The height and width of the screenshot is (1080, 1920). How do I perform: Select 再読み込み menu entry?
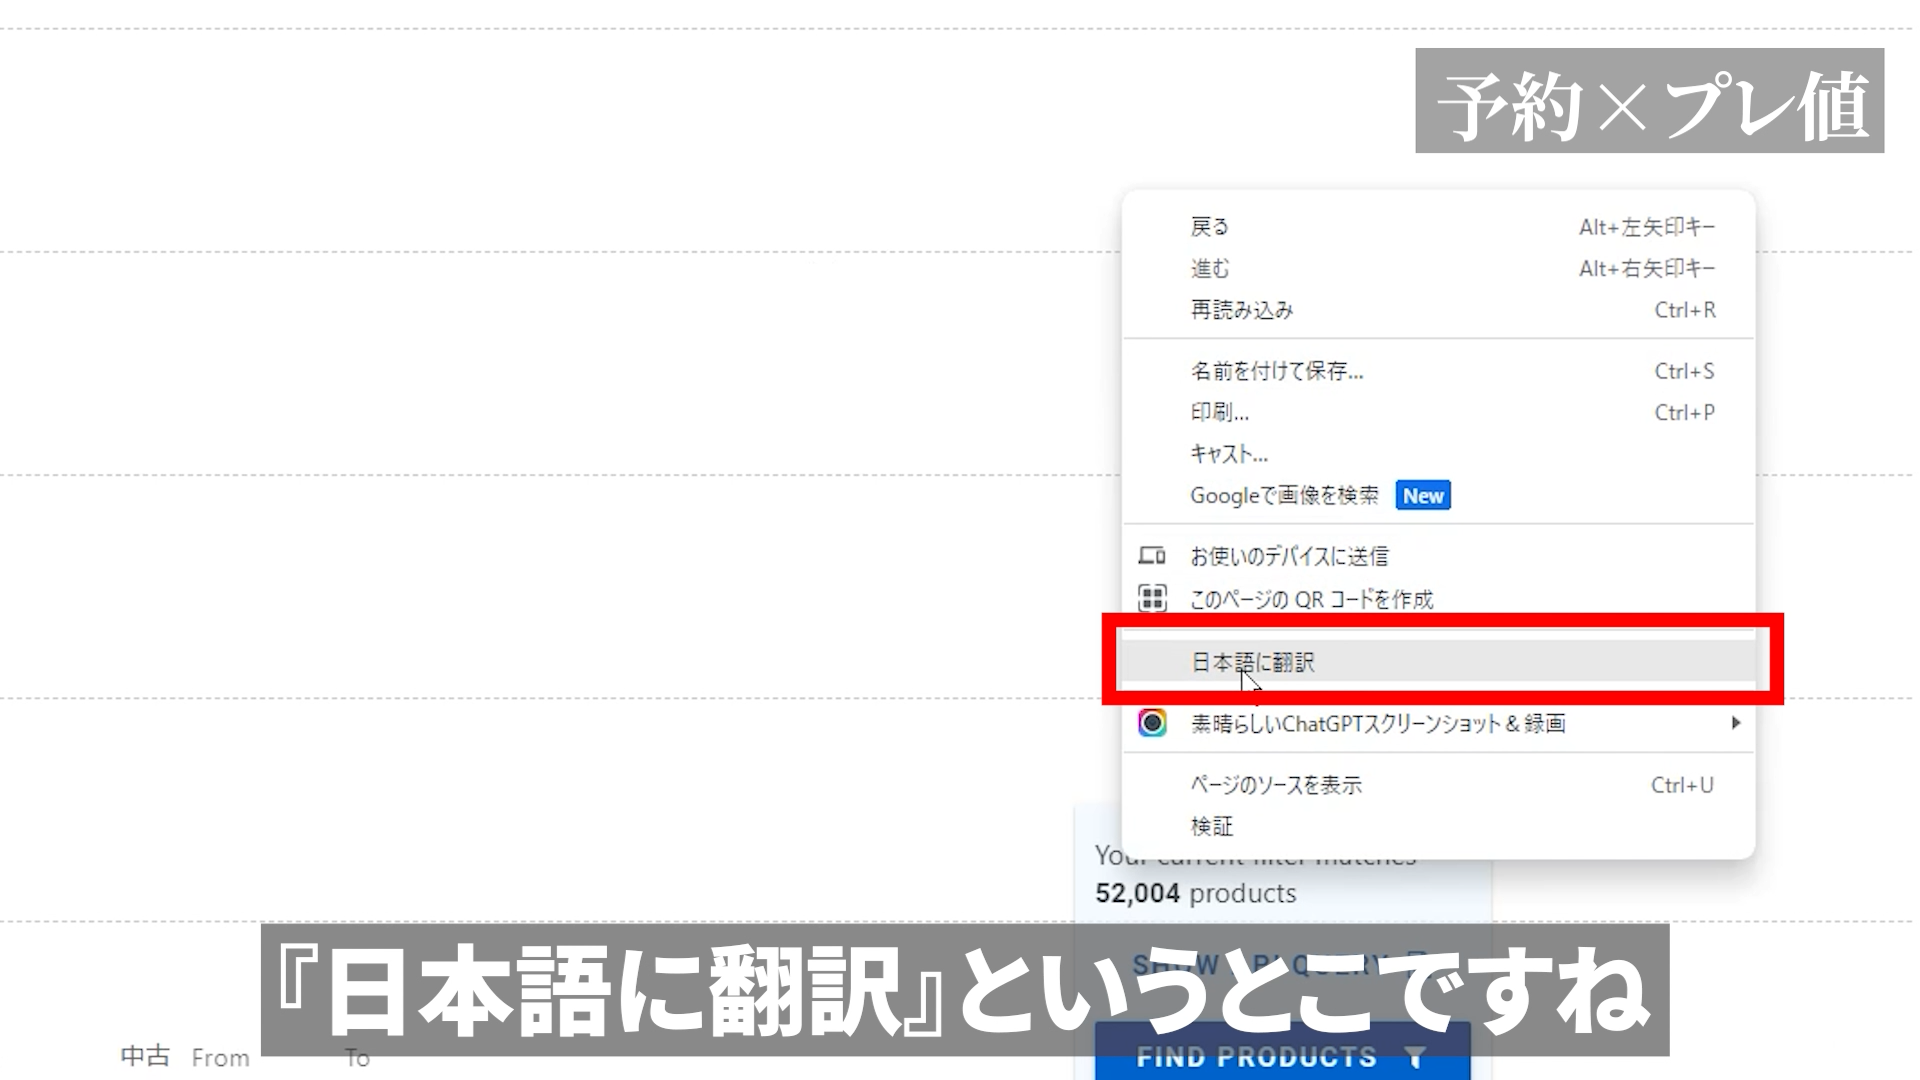click(x=1241, y=310)
